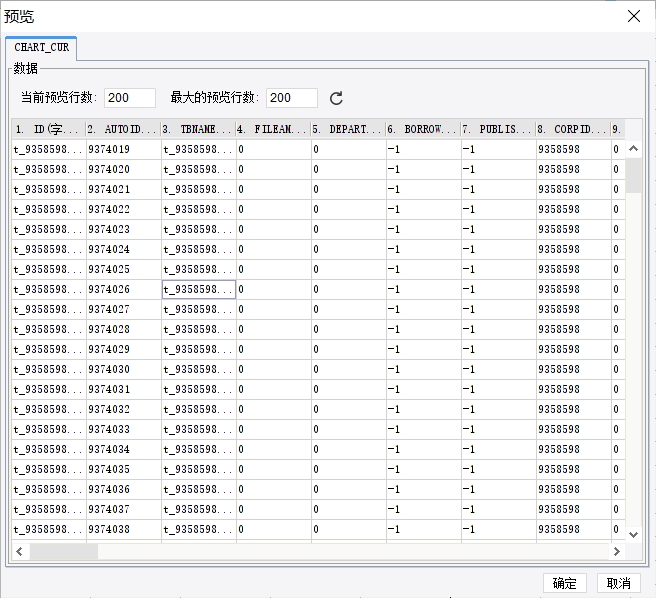The height and width of the screenshot is (598, 656).
Task: Select AUTOID cell 9374021
Action: (x=124, y=190)
